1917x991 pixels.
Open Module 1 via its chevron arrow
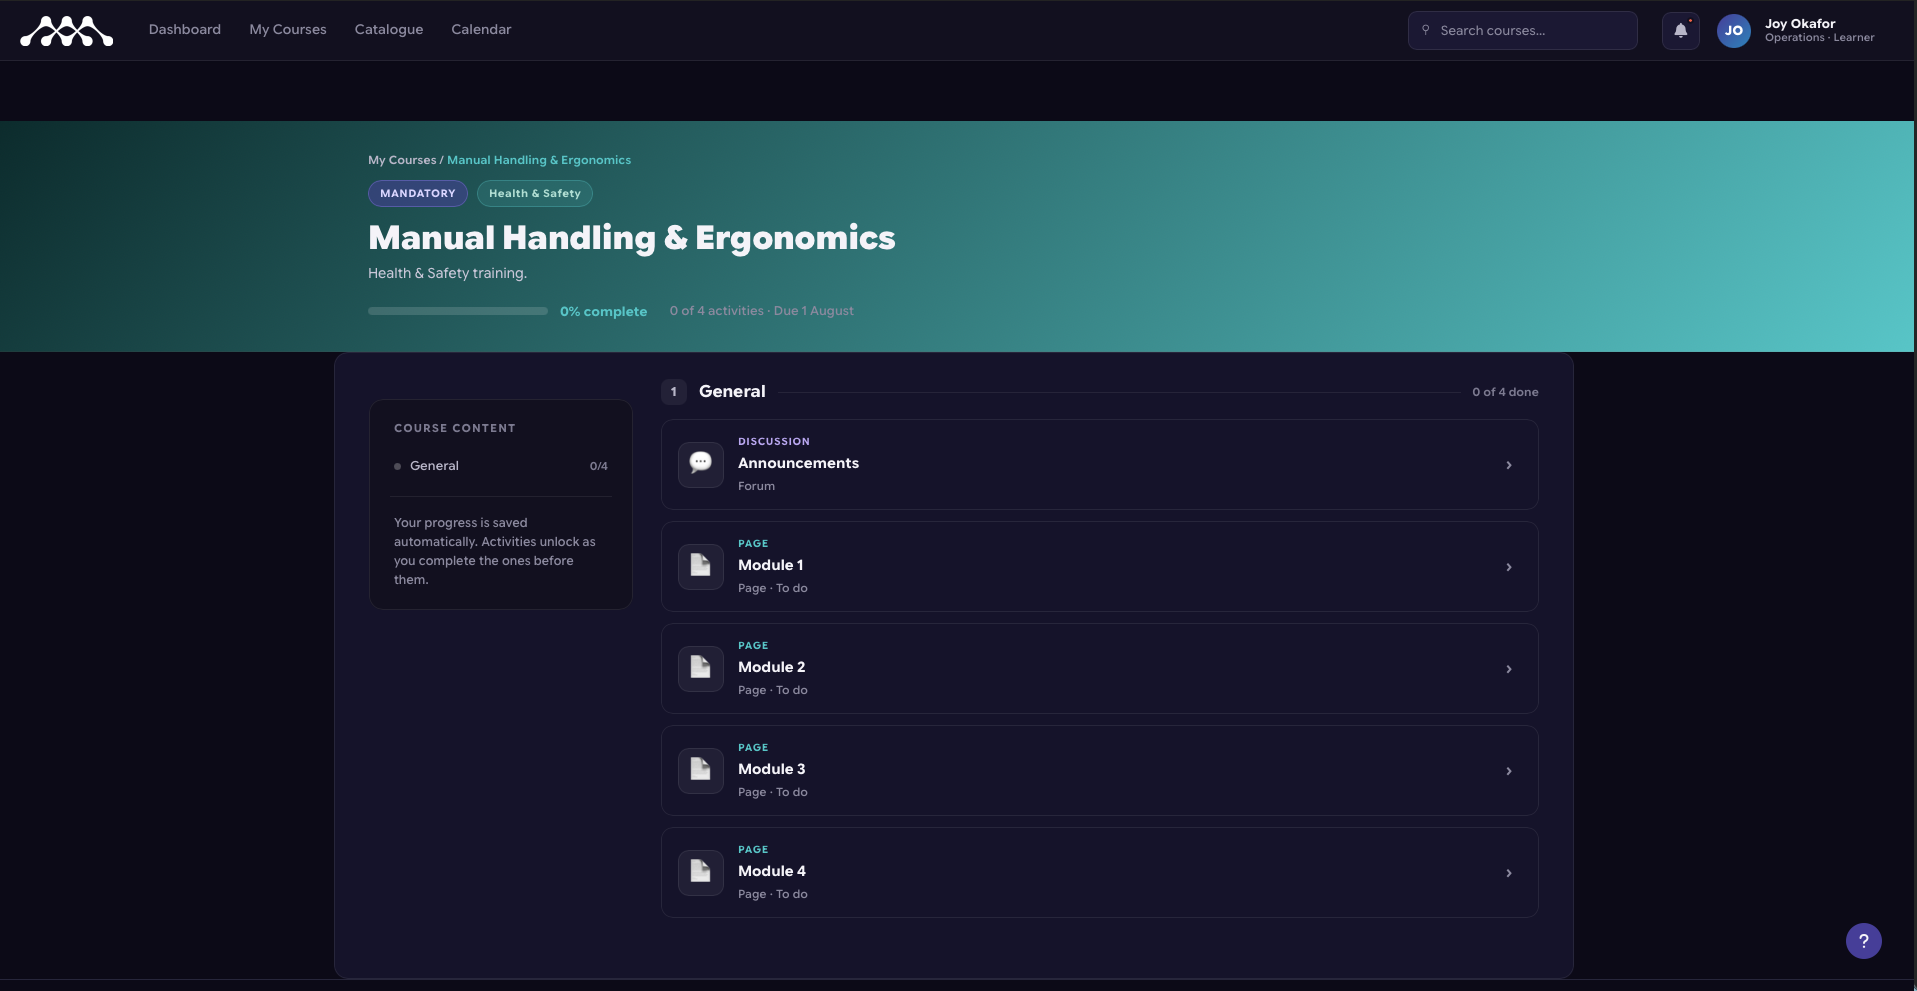coord(1509,567)
